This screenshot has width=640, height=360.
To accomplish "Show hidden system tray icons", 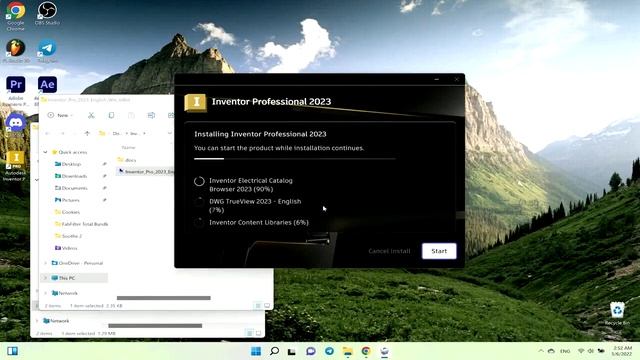I will (541, 351).
